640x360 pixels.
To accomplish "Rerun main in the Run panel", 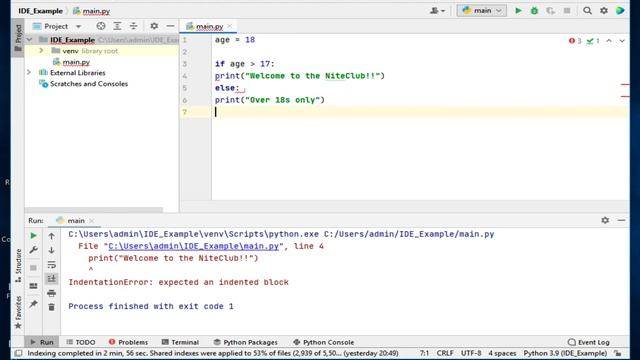I will coord(33,236).
